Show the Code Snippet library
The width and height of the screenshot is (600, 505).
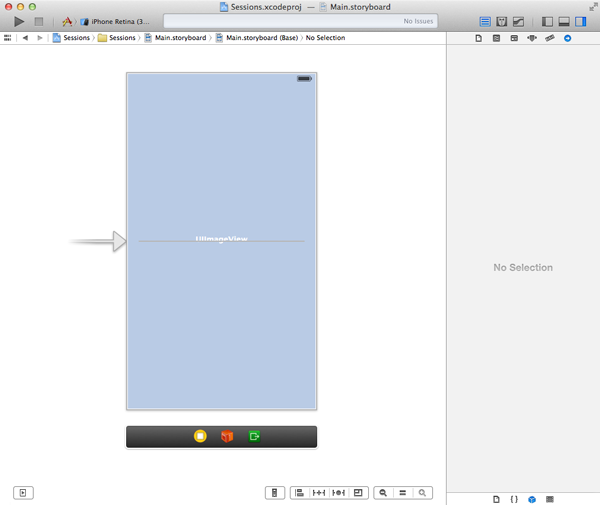point(514,499)
